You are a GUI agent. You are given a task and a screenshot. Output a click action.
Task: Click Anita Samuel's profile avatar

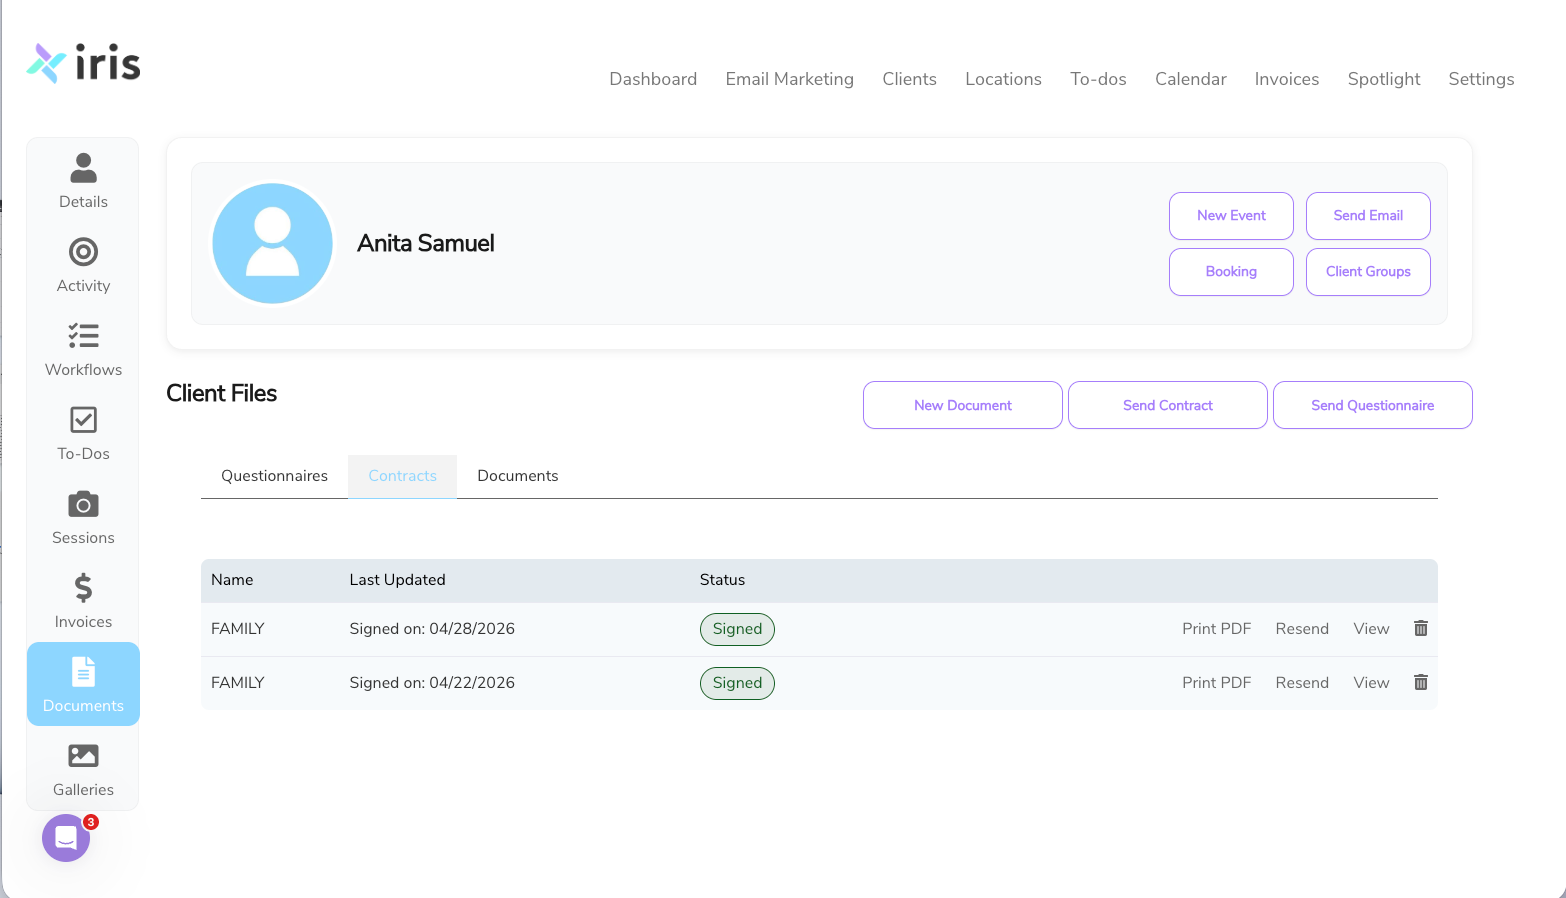click(272, 243)
